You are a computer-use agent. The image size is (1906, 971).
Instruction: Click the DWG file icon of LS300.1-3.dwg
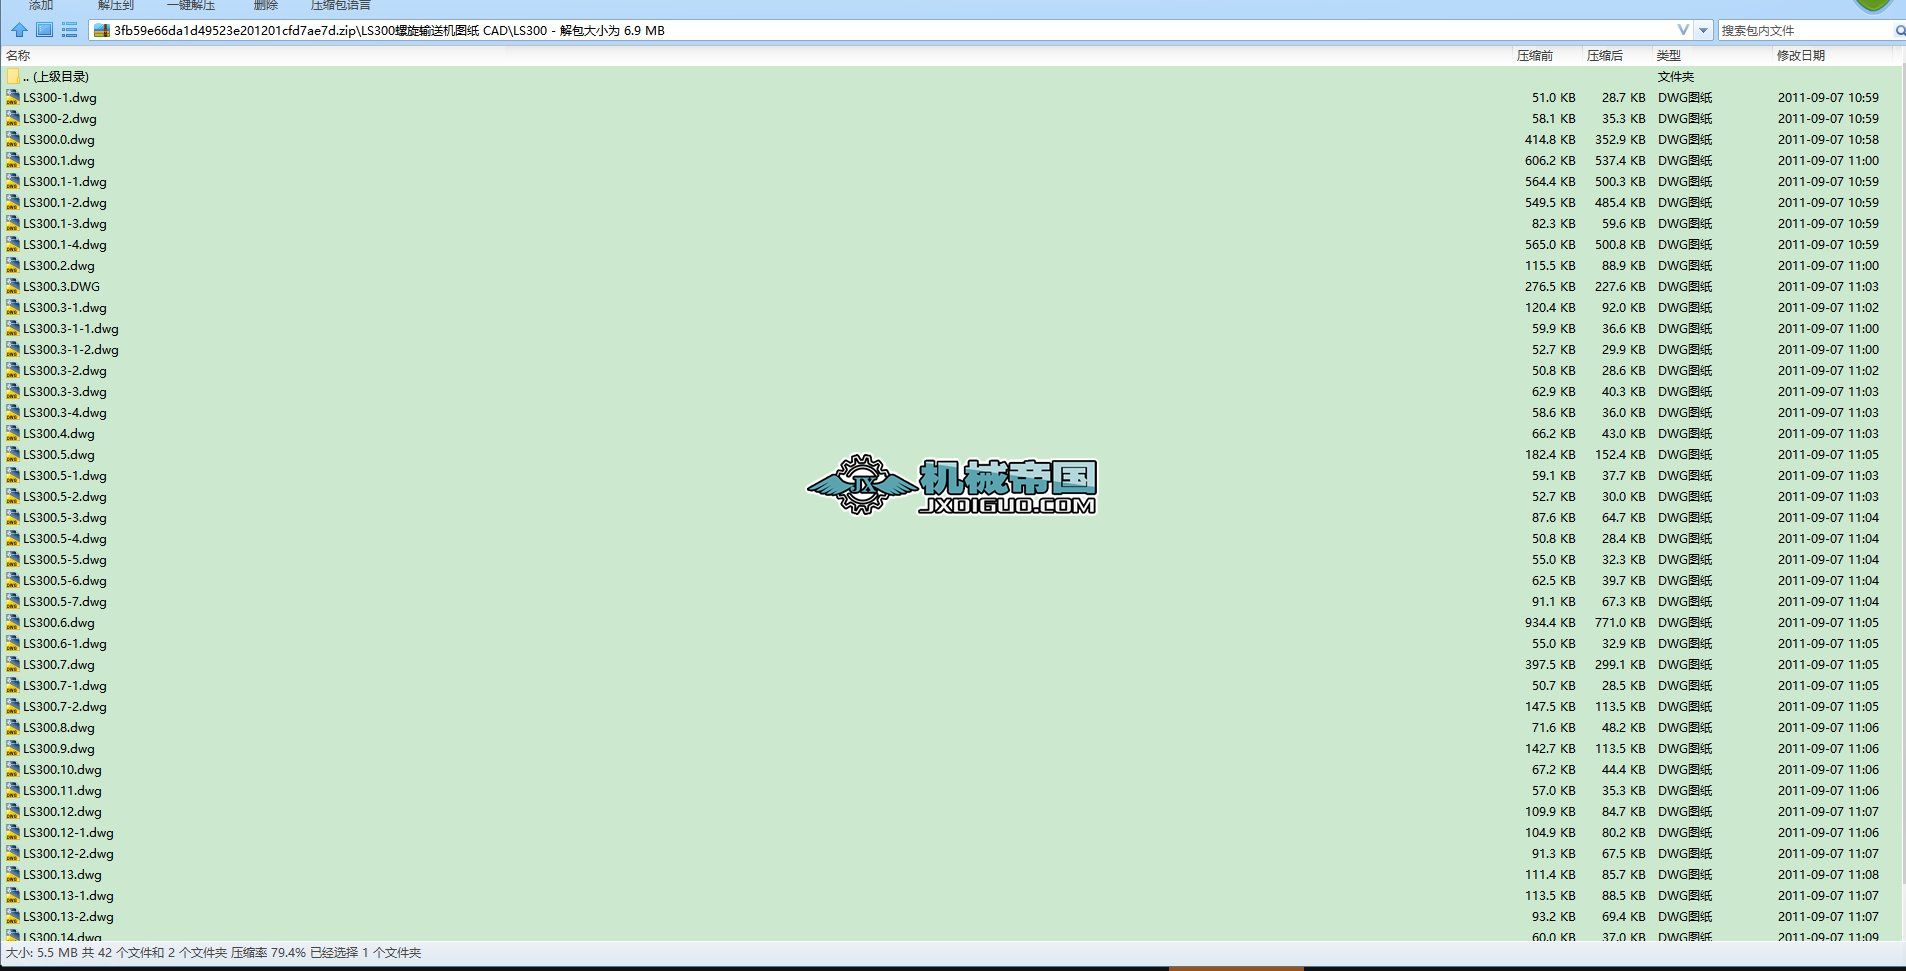click(x=12, y=224)
